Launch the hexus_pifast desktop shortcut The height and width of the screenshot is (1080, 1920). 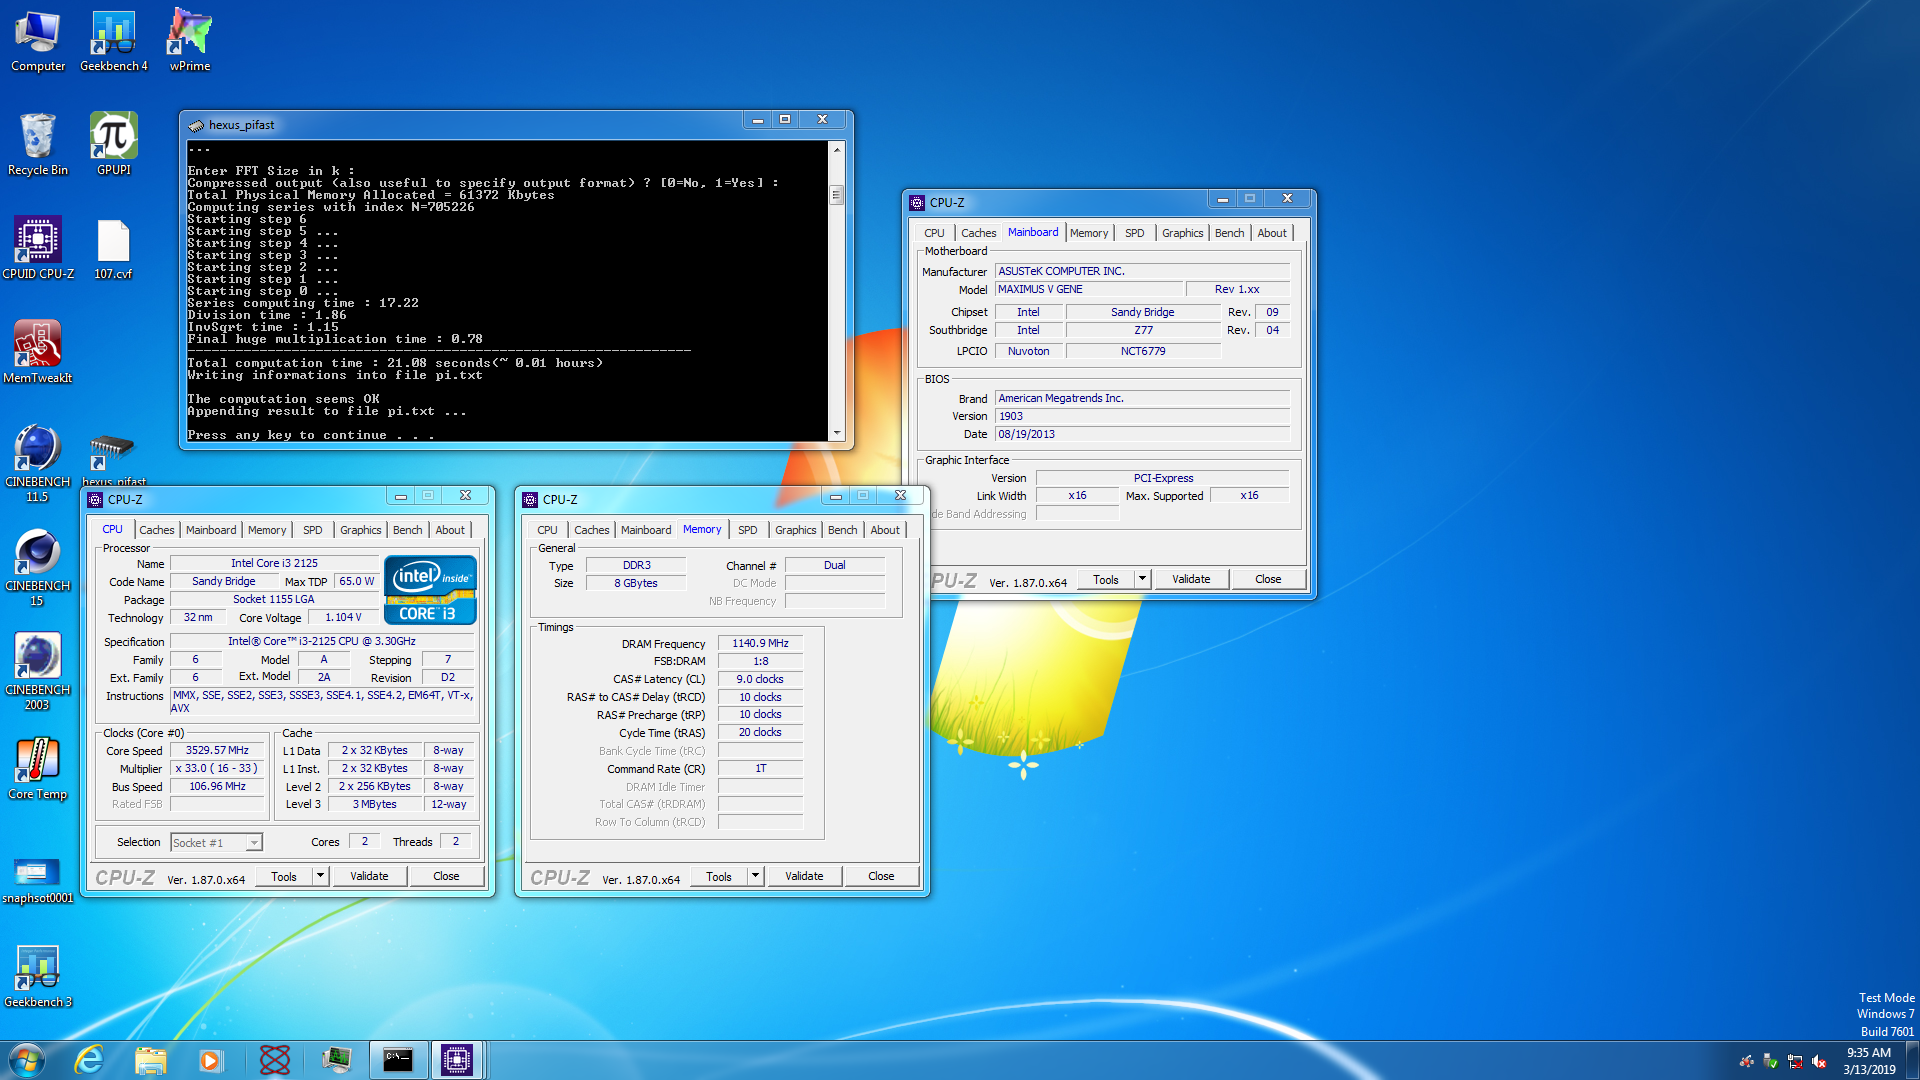click(x=113, y=460)
